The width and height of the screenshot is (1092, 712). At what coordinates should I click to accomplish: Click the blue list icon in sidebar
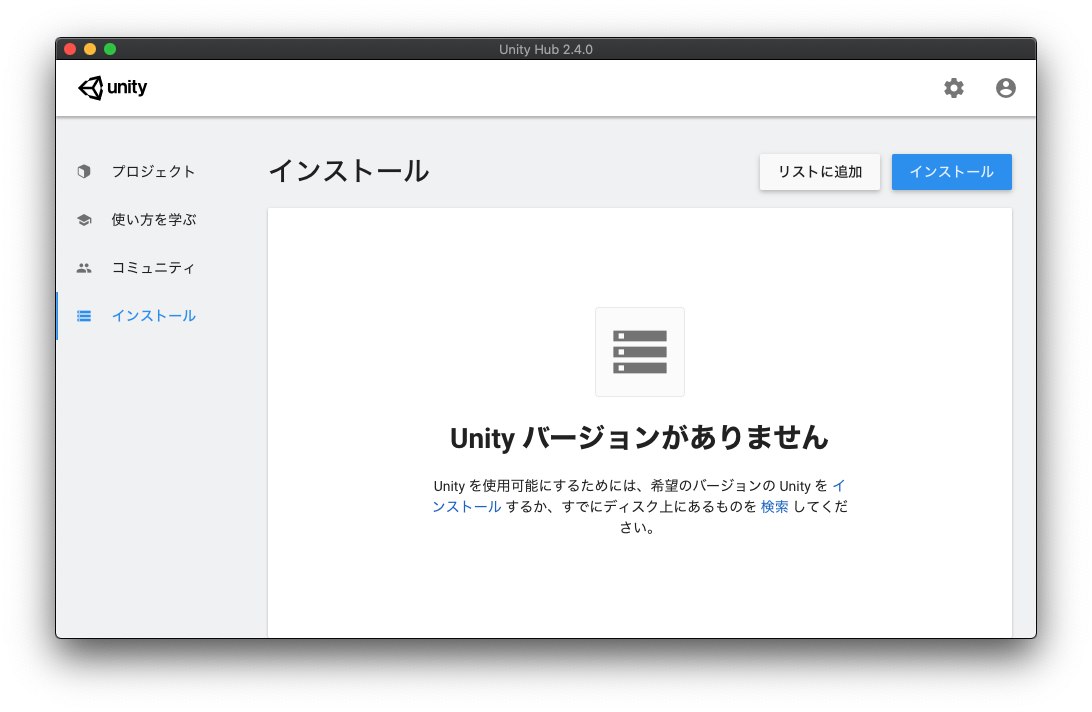point(84,316)
